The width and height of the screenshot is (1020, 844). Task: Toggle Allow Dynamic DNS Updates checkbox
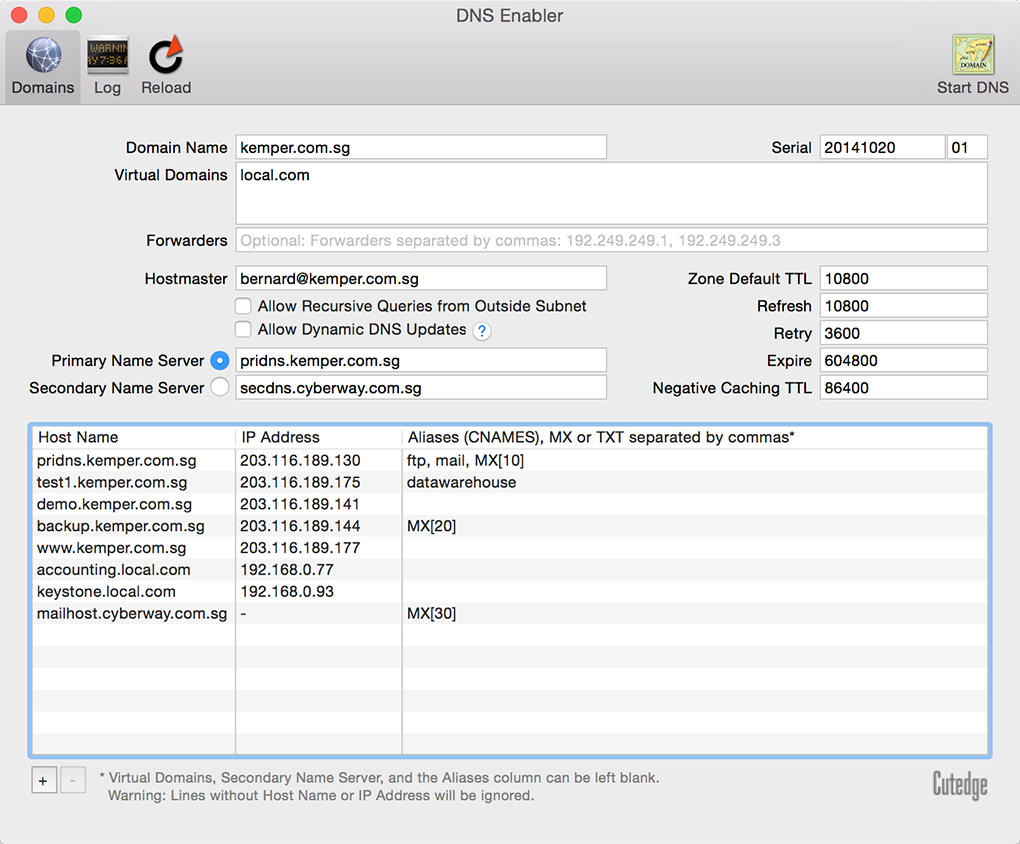[x=243, y=329]
